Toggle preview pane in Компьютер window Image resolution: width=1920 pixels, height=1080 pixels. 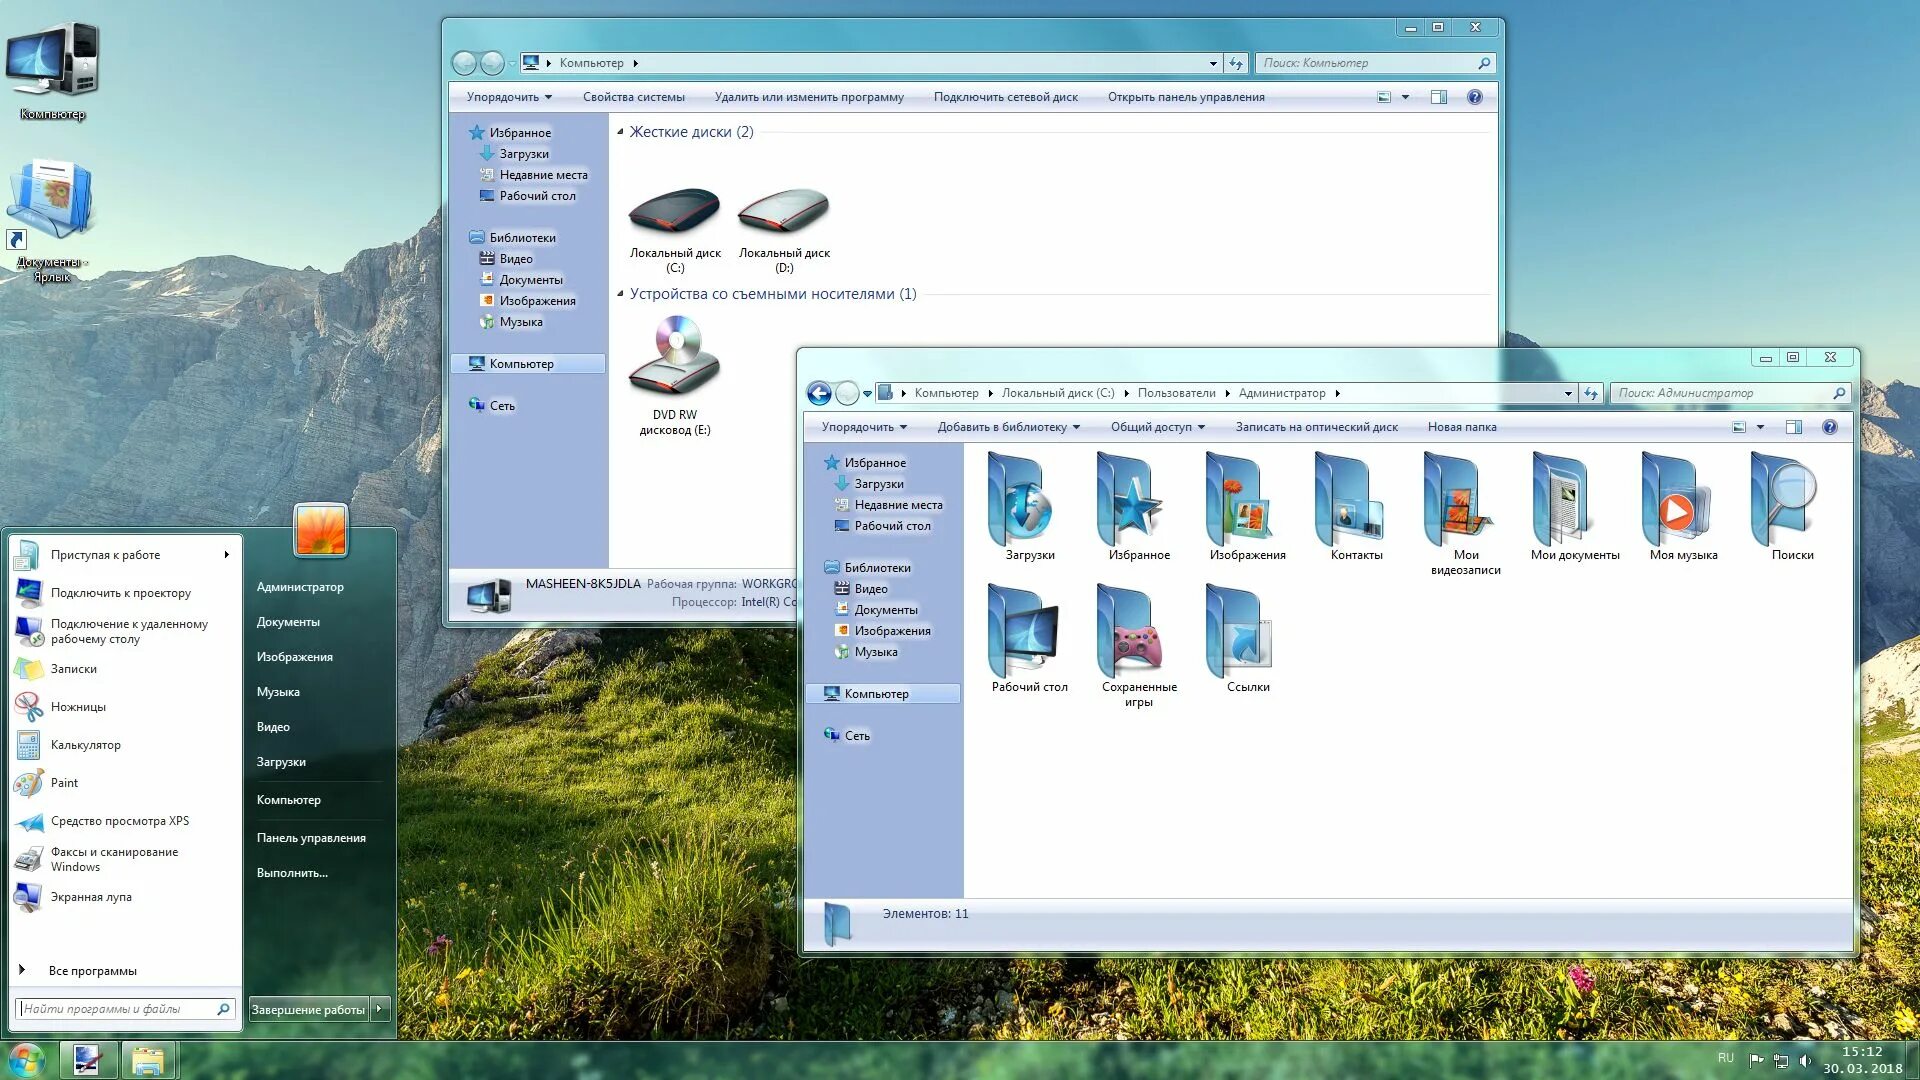pos(1439,97)
